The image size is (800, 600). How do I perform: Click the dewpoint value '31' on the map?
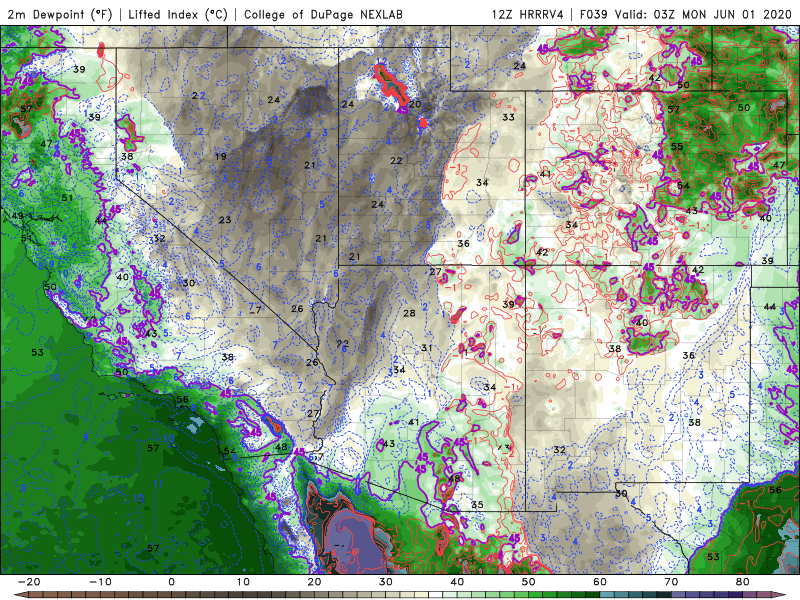(x=427, y=348)
